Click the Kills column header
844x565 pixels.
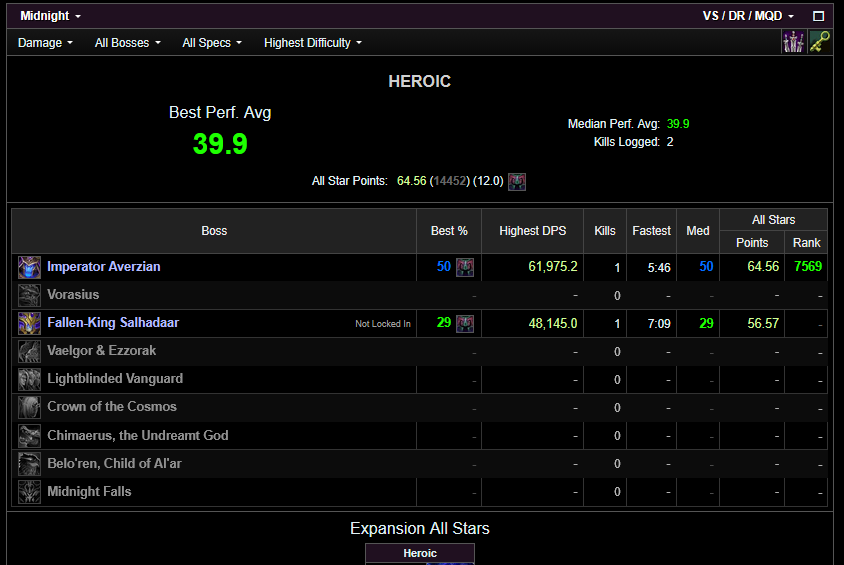tap(605, 231)
